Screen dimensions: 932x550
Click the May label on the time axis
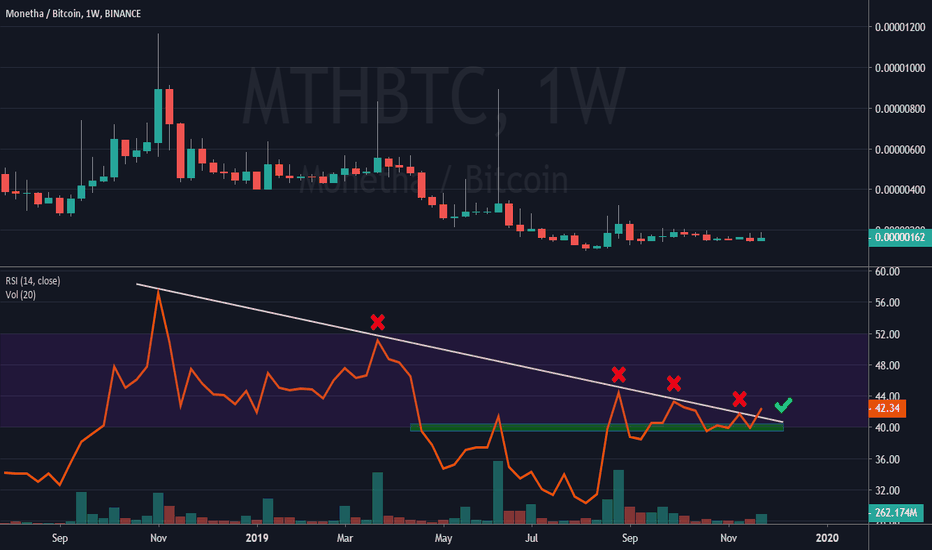pyautogui.click(x=443, y=538)
